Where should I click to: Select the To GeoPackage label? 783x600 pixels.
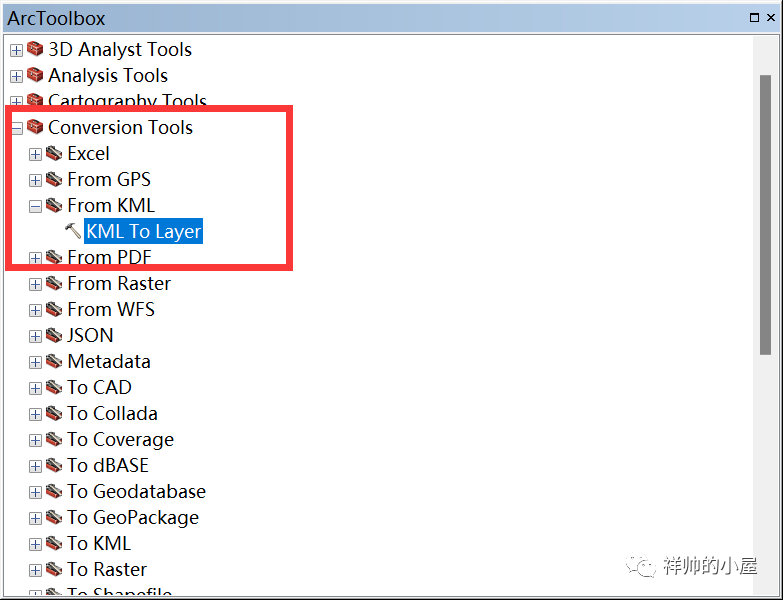coord(133,518)
